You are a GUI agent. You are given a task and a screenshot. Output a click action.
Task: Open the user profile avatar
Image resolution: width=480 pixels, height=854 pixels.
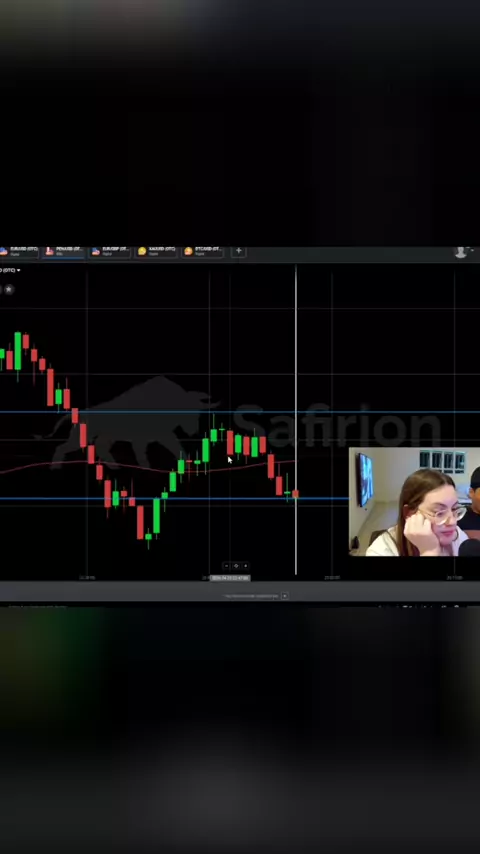(461, 252)
